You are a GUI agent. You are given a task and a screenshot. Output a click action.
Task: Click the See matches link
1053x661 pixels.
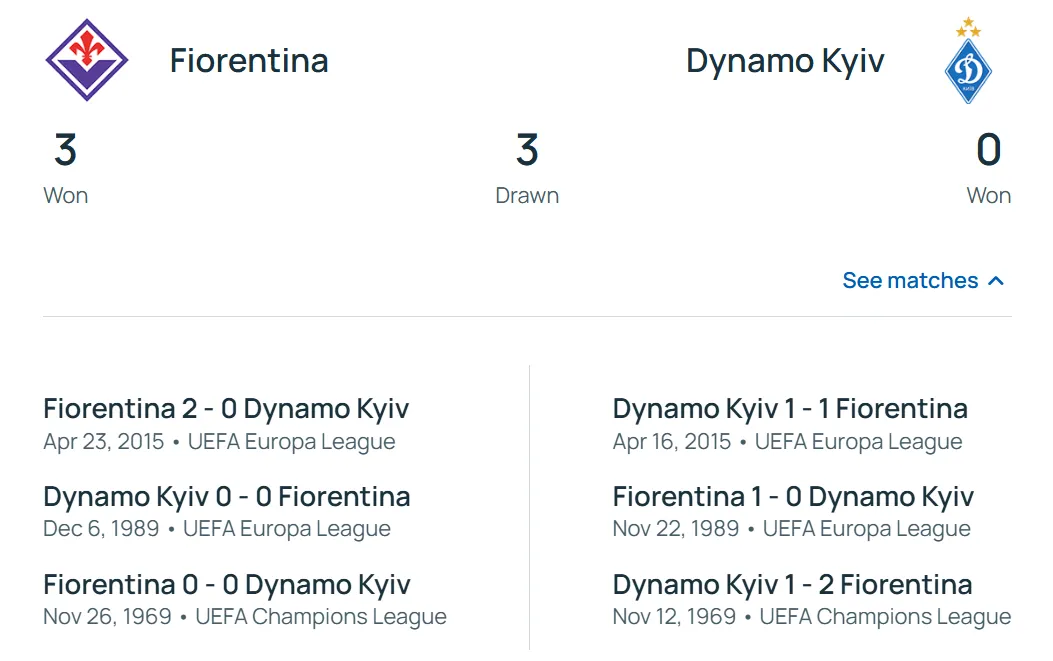pyautogui.click(x=910, y=281)
